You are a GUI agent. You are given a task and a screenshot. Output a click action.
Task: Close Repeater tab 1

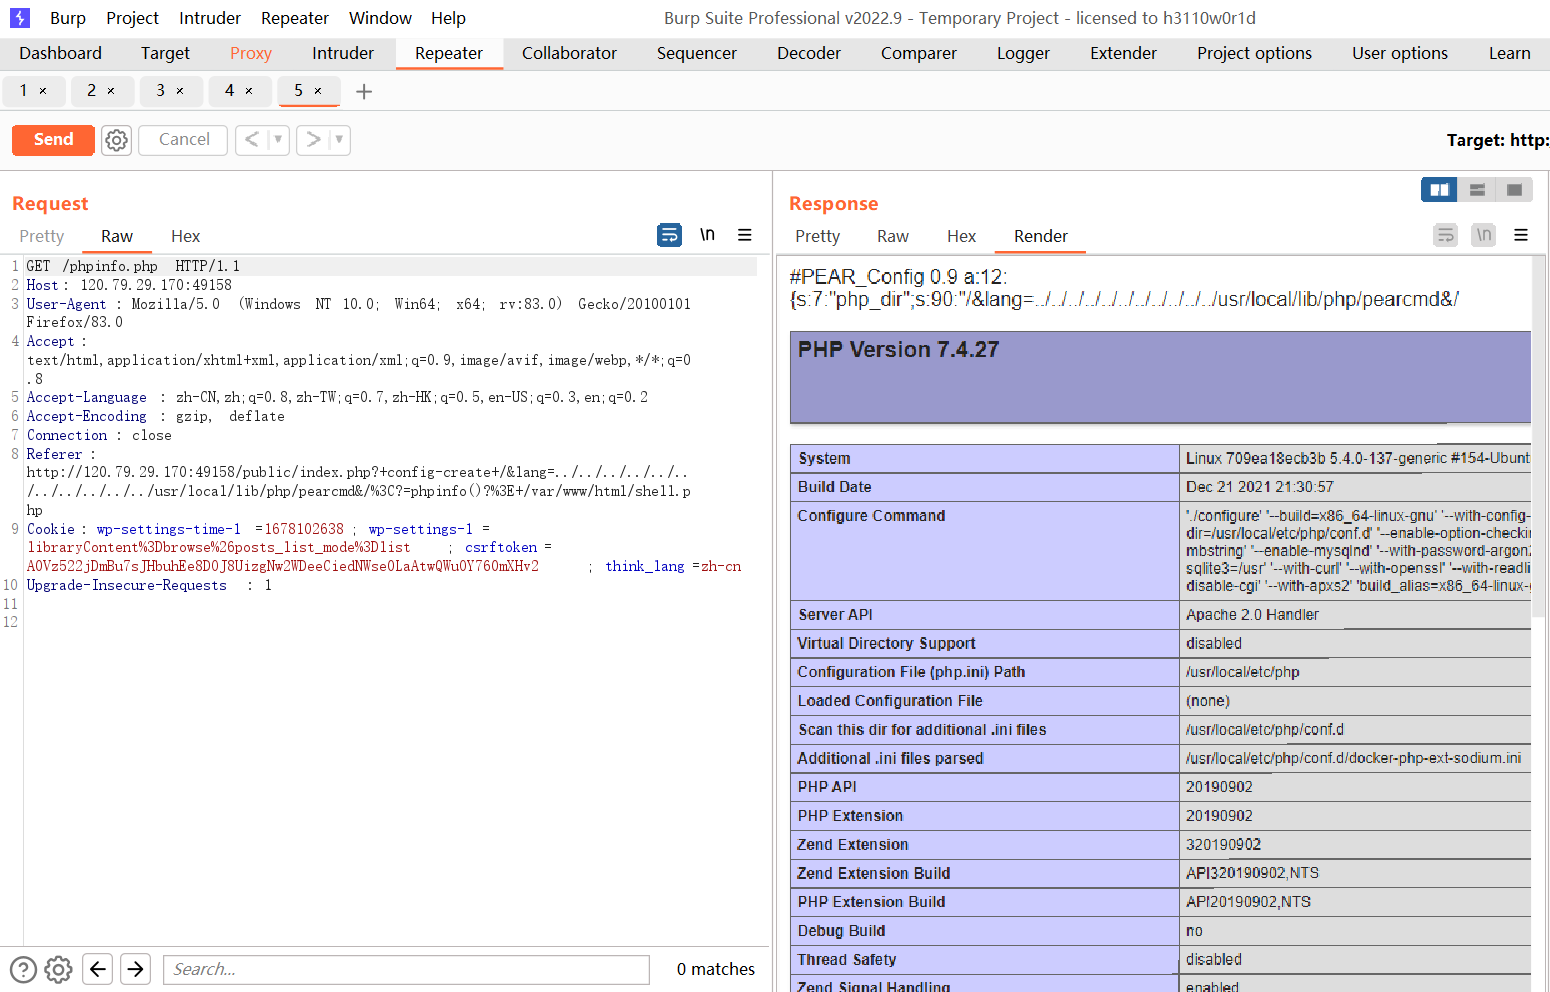click(43, 91)
